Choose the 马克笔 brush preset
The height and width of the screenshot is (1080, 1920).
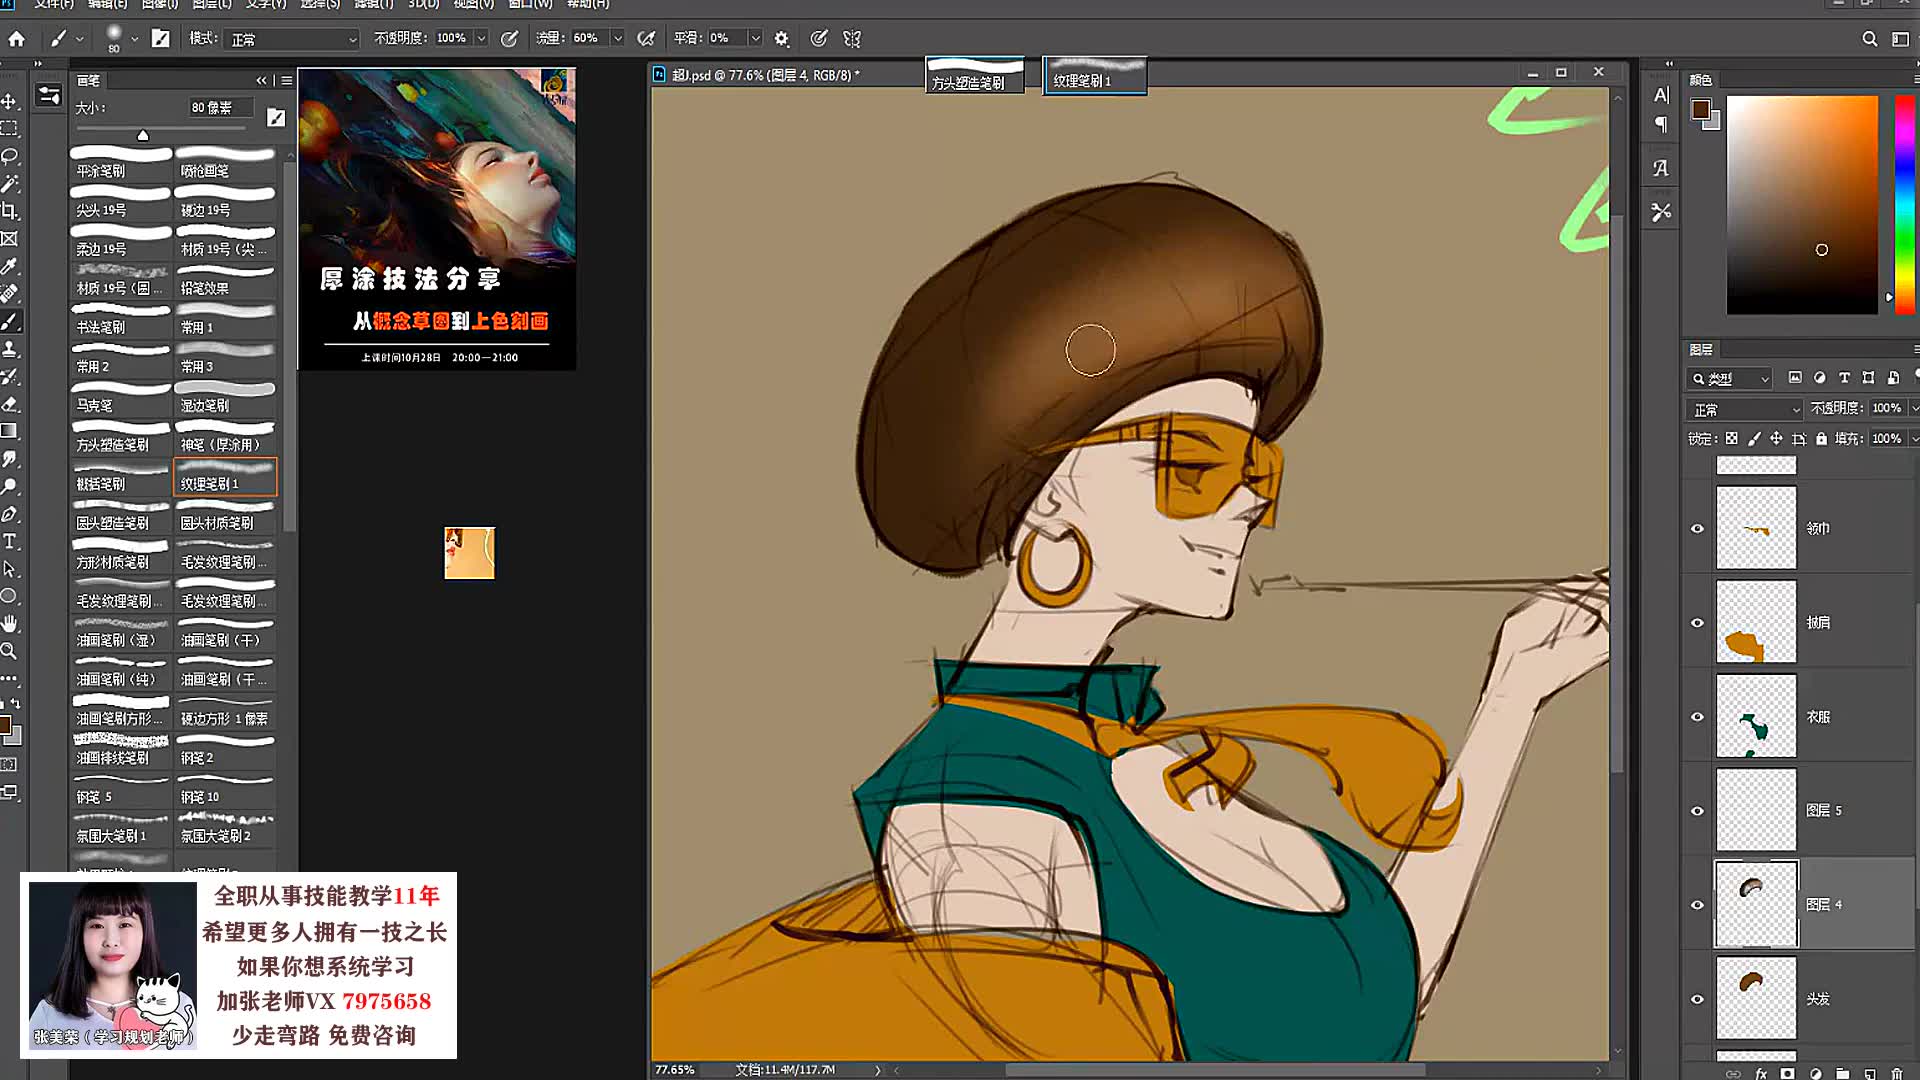pos(120,398)
